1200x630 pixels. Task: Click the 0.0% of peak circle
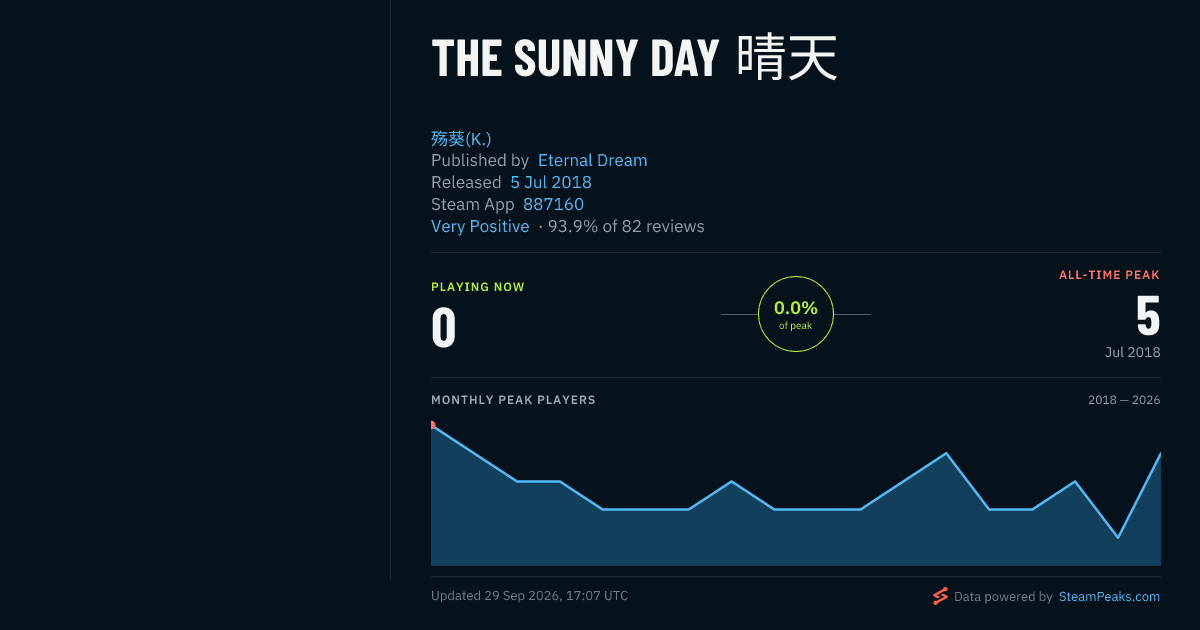(796, 314)
